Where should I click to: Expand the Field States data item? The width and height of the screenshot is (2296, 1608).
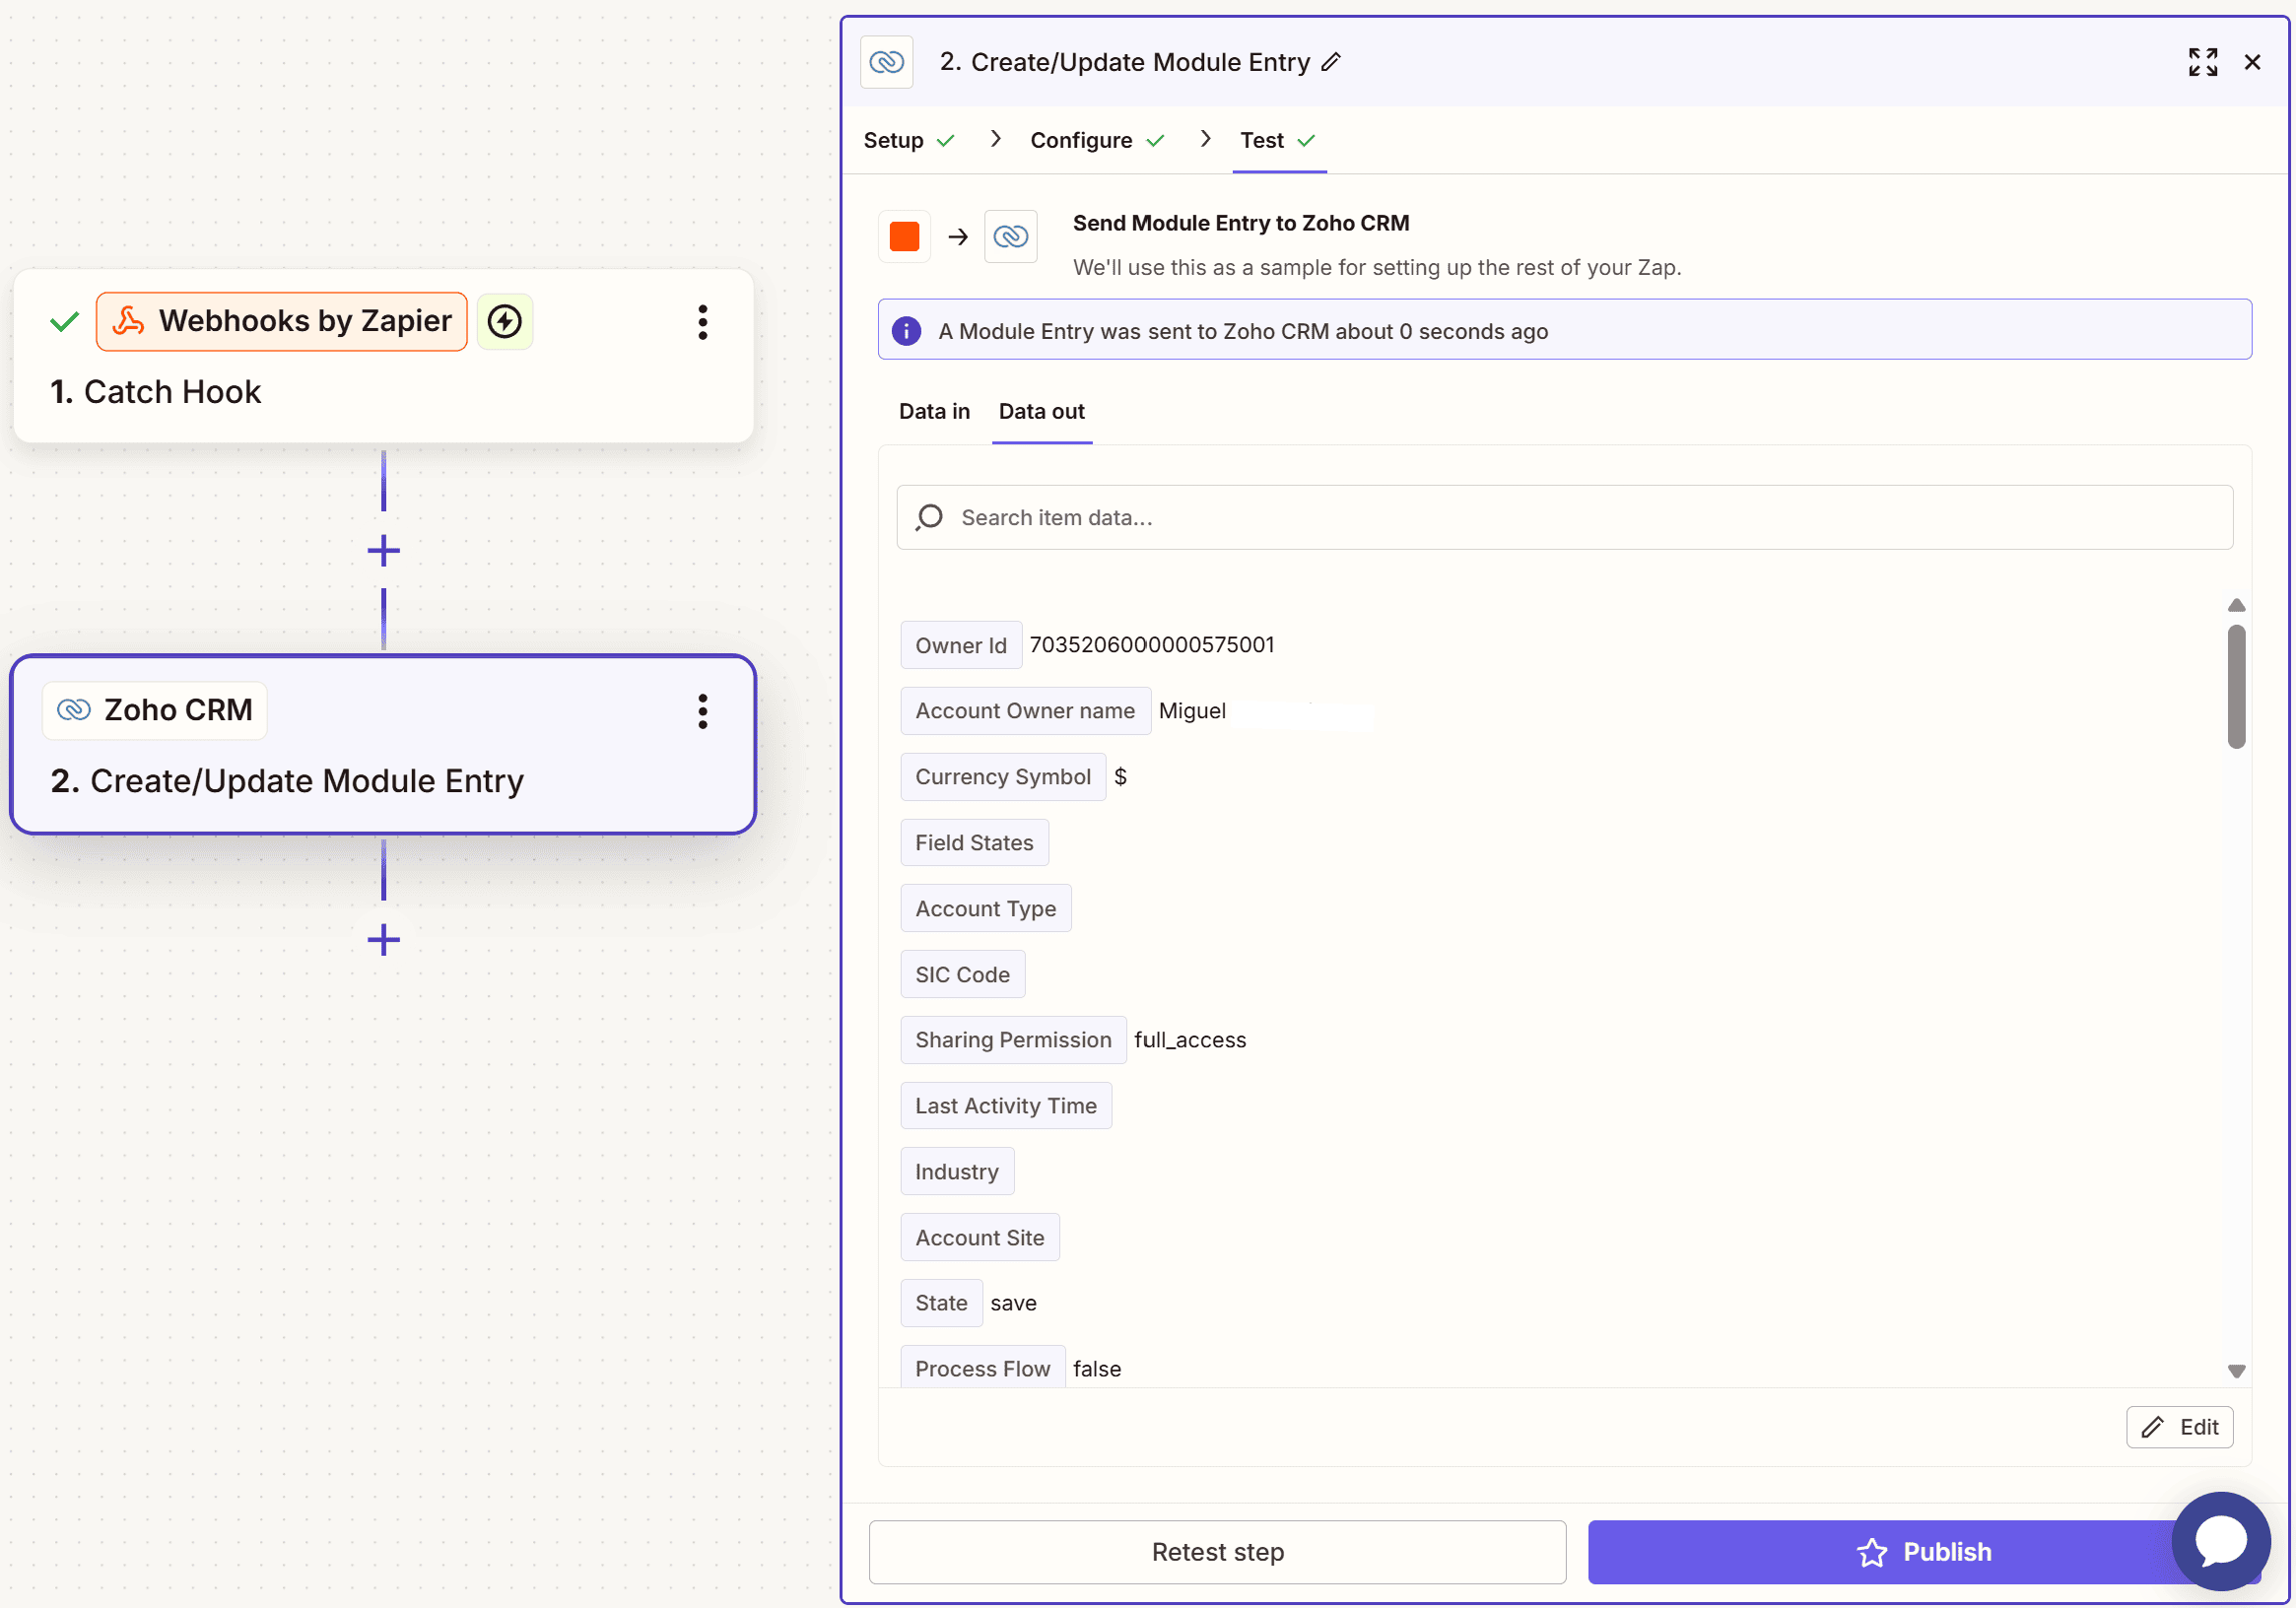coord(973,842)
